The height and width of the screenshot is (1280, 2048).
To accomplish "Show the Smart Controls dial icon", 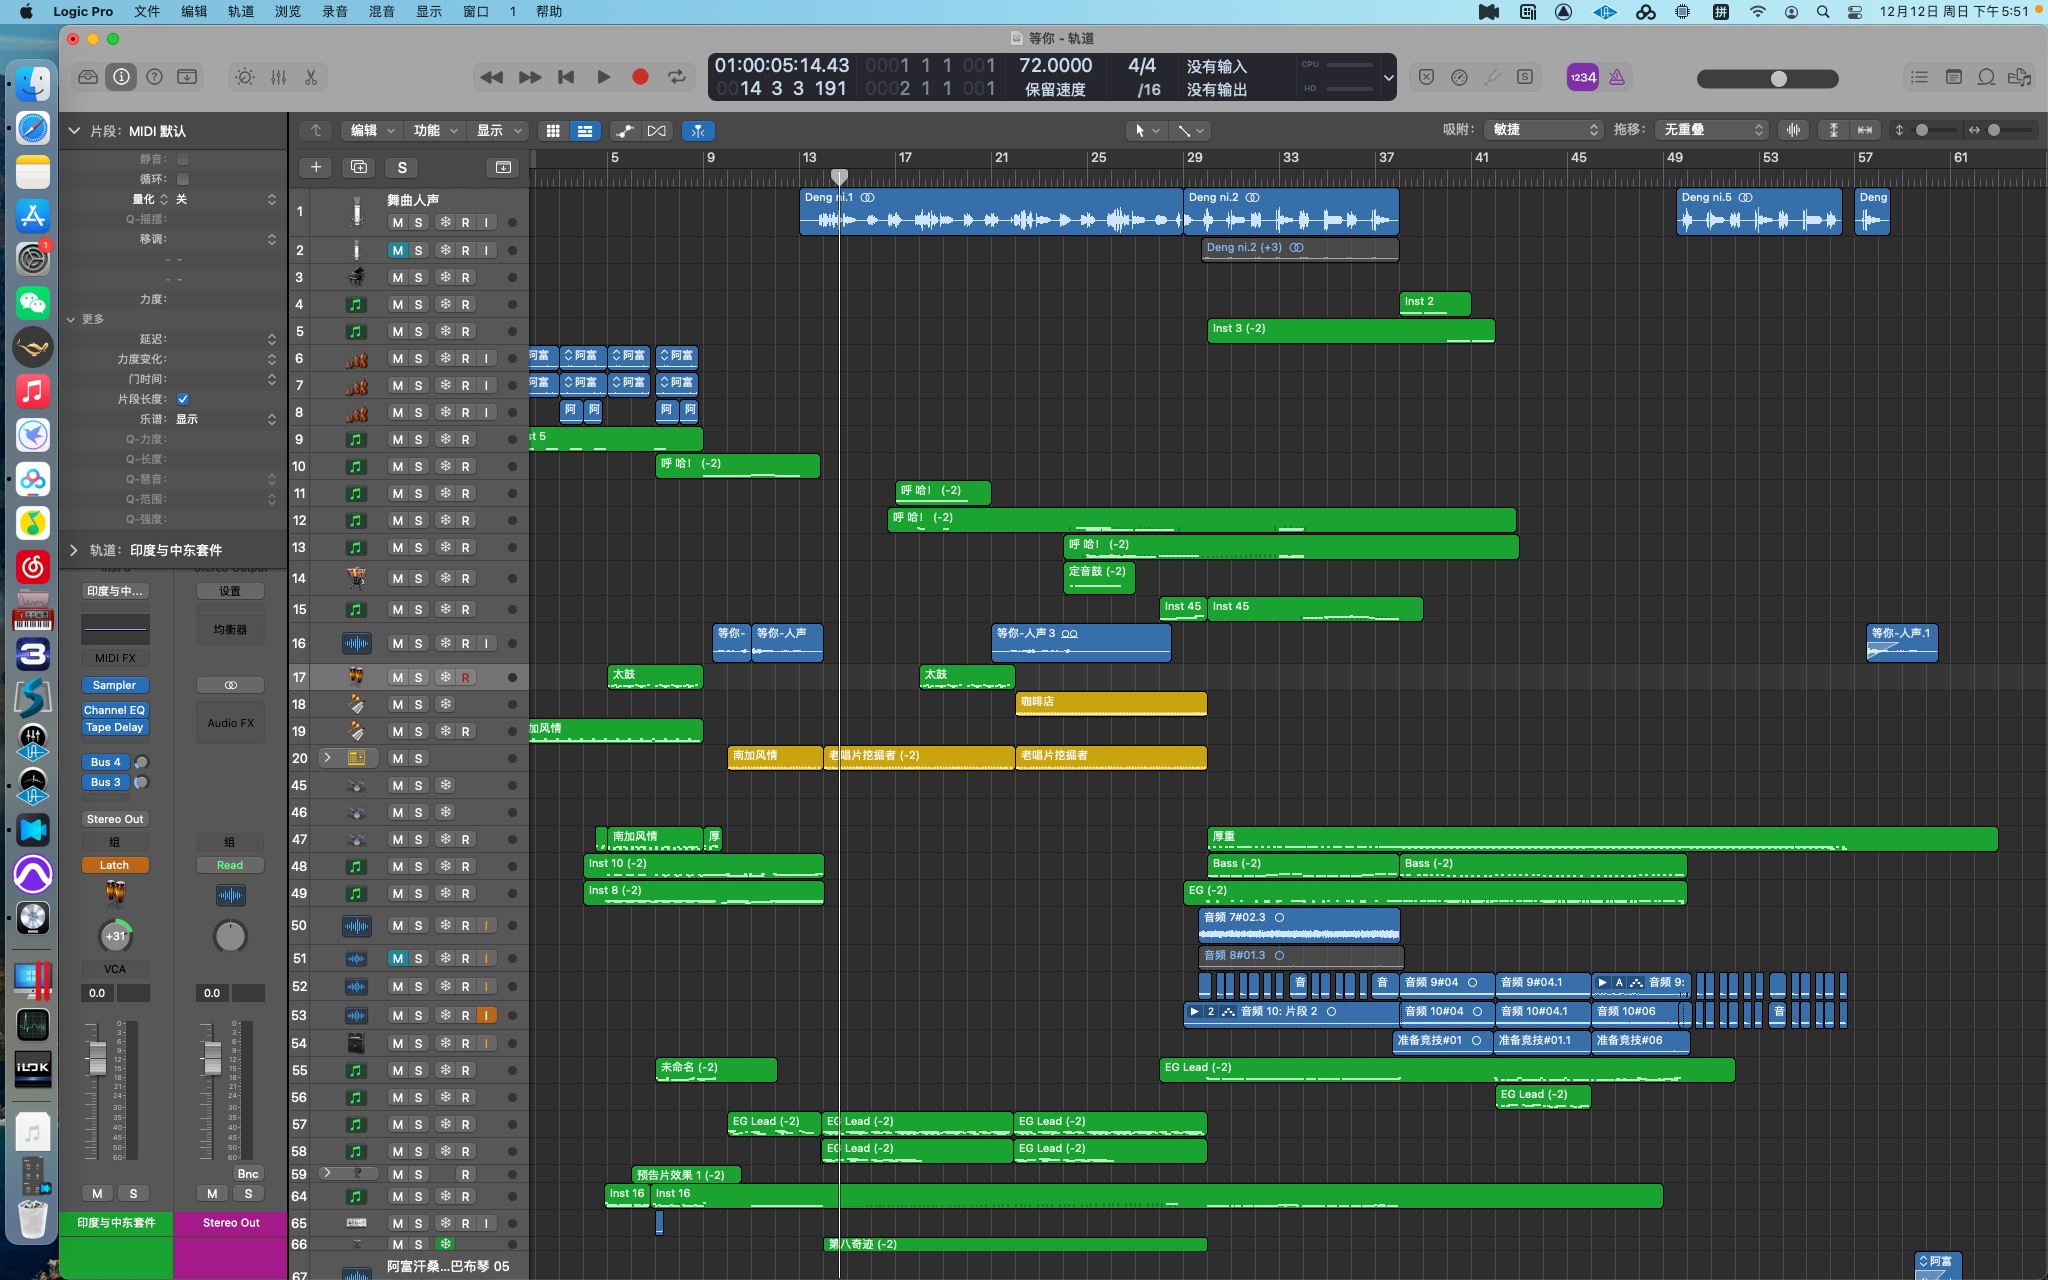I will point(245,77).
